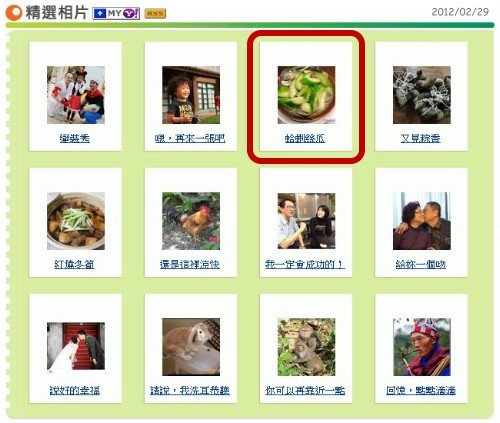Open the 變裝秀 costume family thumbnail
The width and height of the screenshot is (500, 423).
pyautogui.click(x=76, y=95)
